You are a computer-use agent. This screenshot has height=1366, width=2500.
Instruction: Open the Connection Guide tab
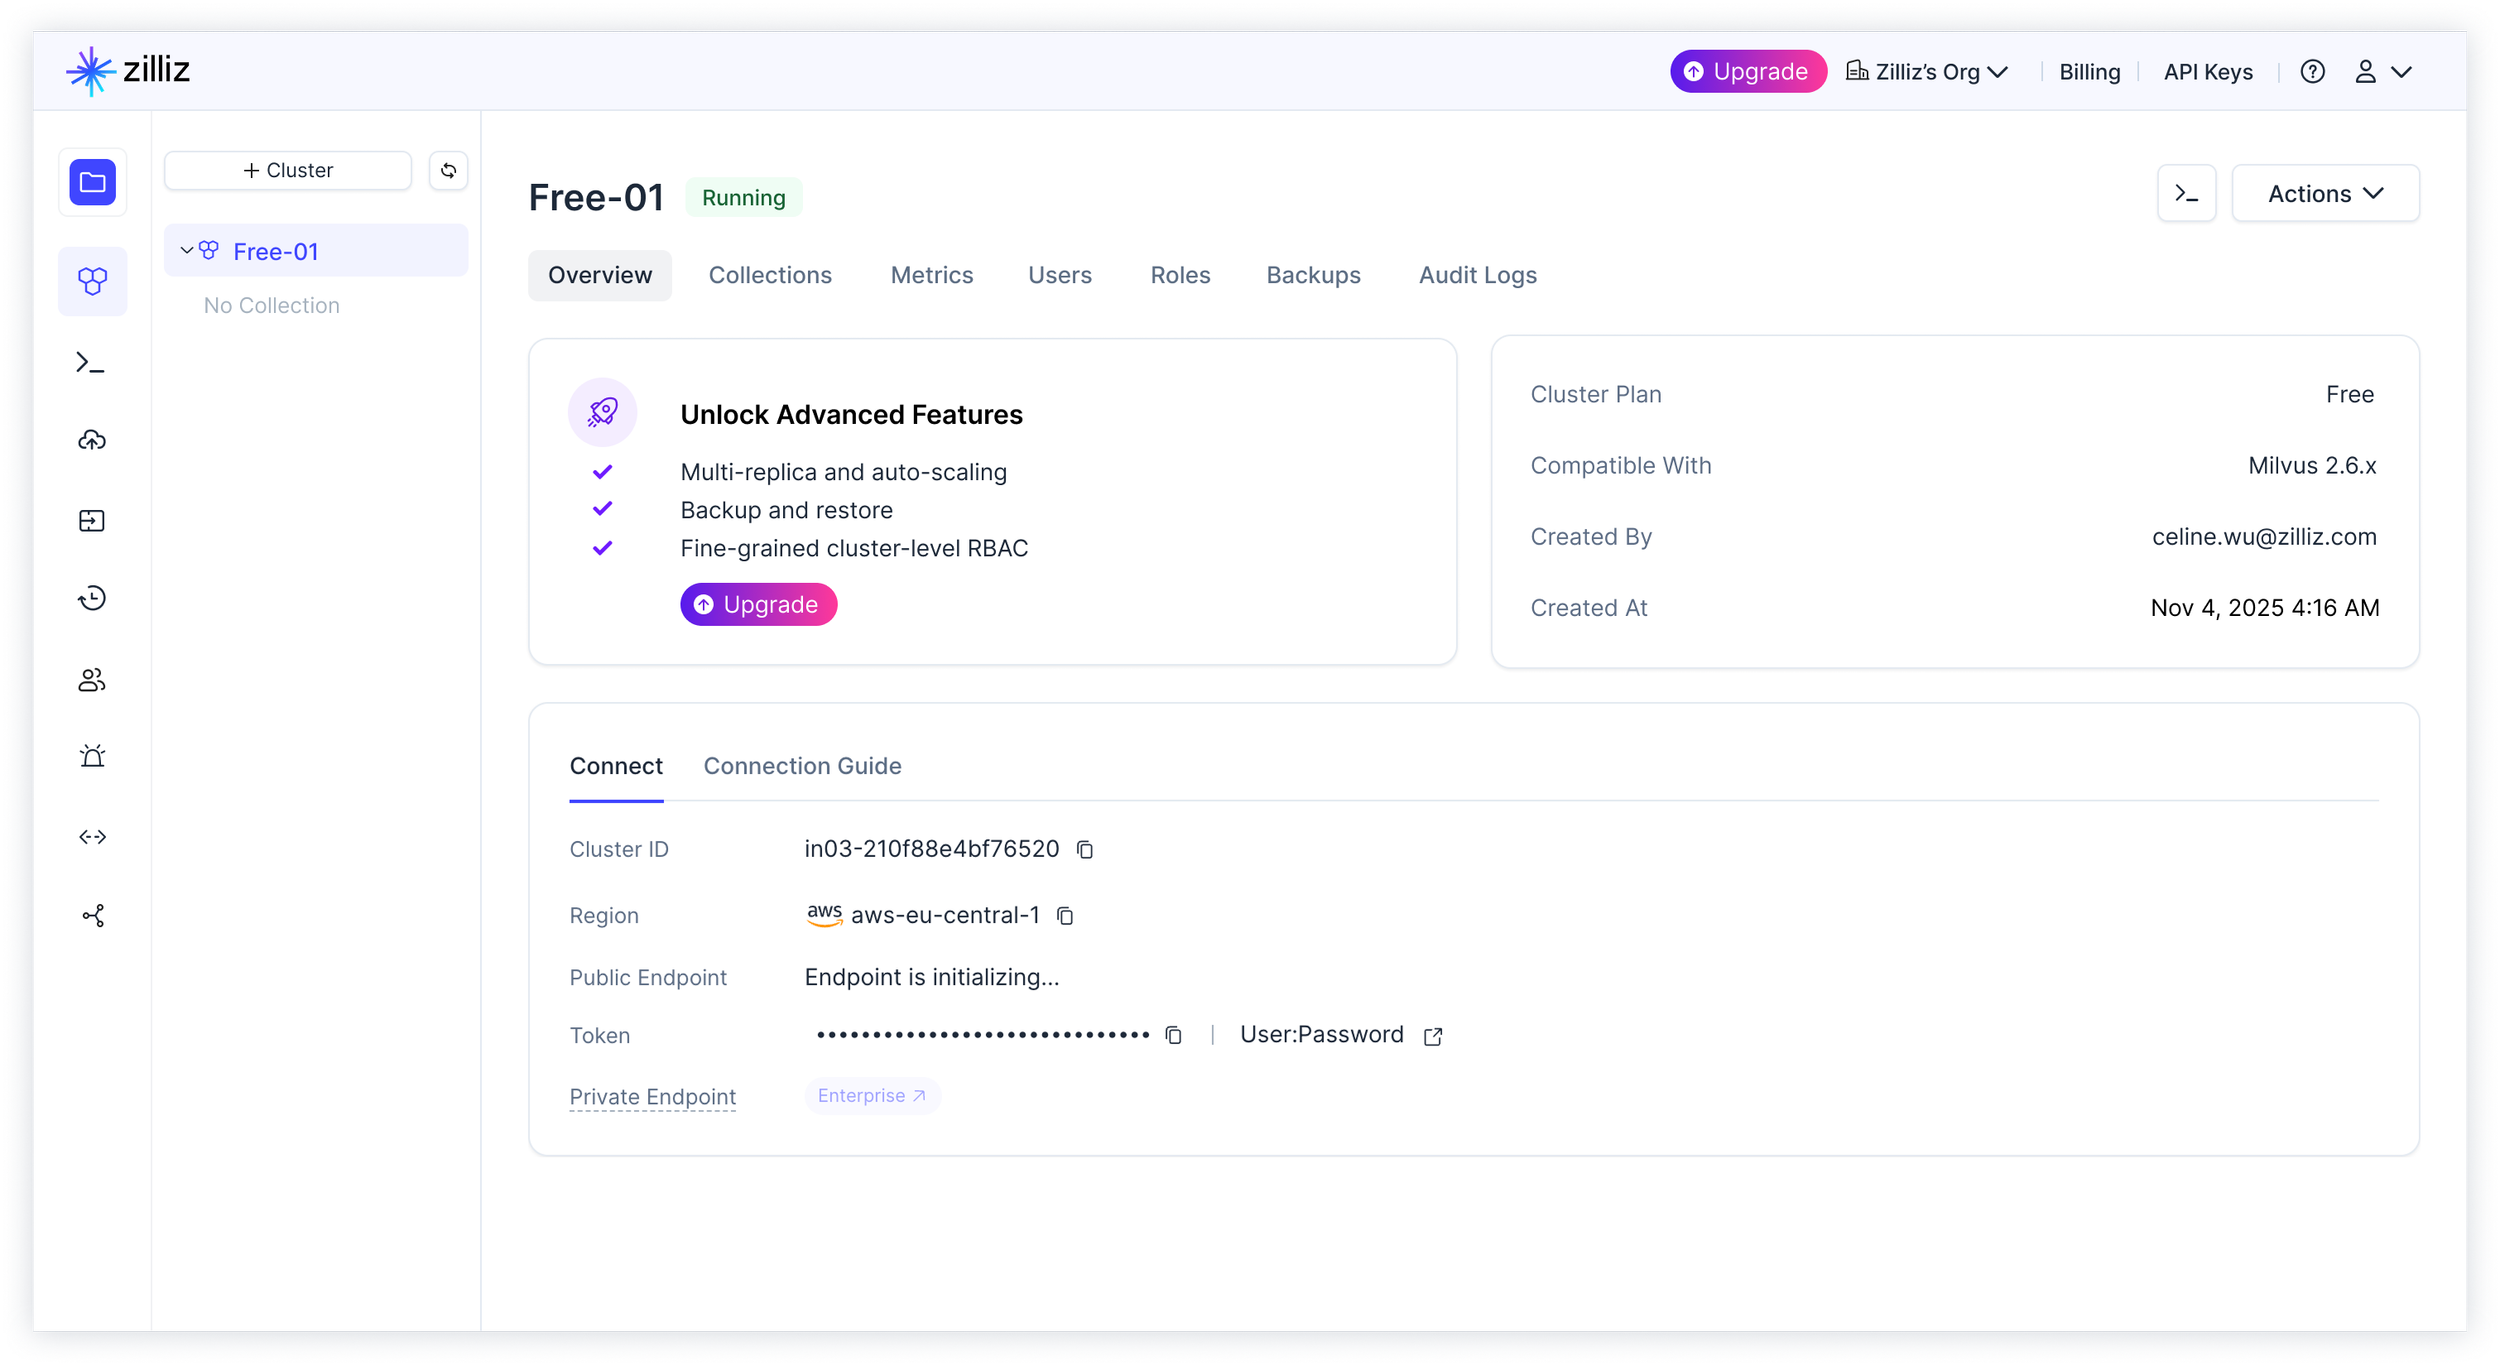802,766
